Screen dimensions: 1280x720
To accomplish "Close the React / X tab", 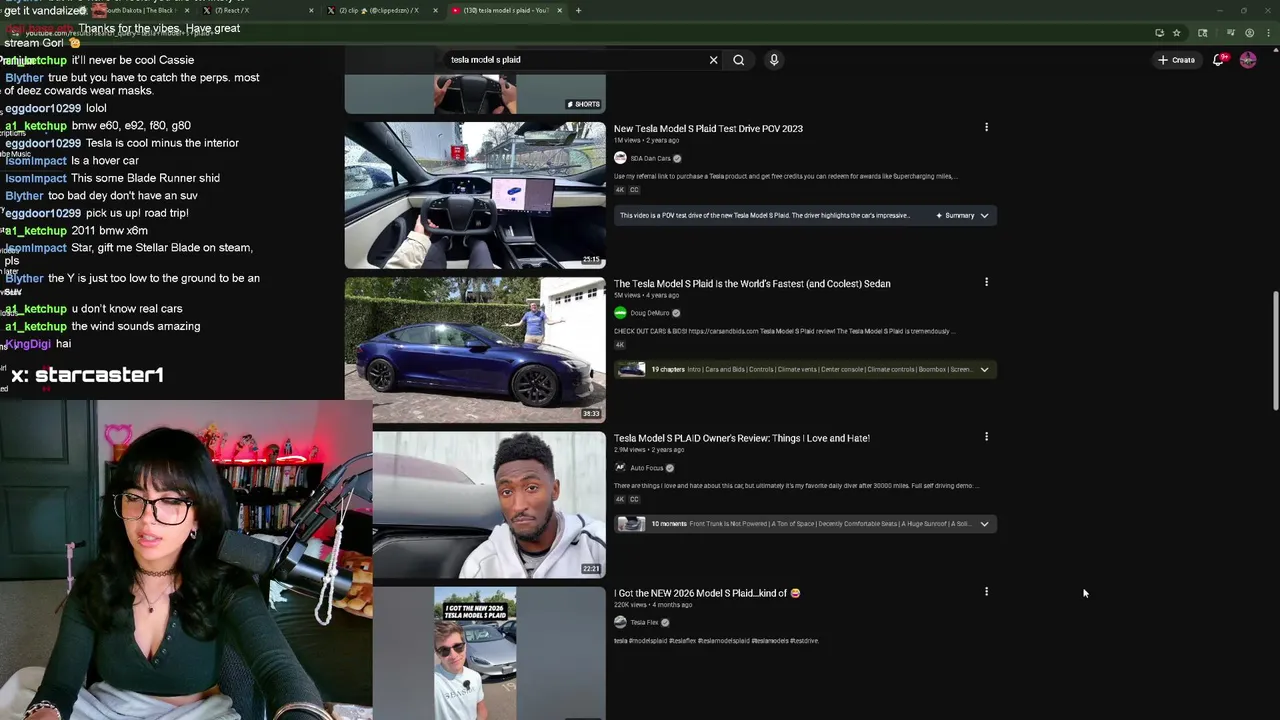I will point(311,10).
